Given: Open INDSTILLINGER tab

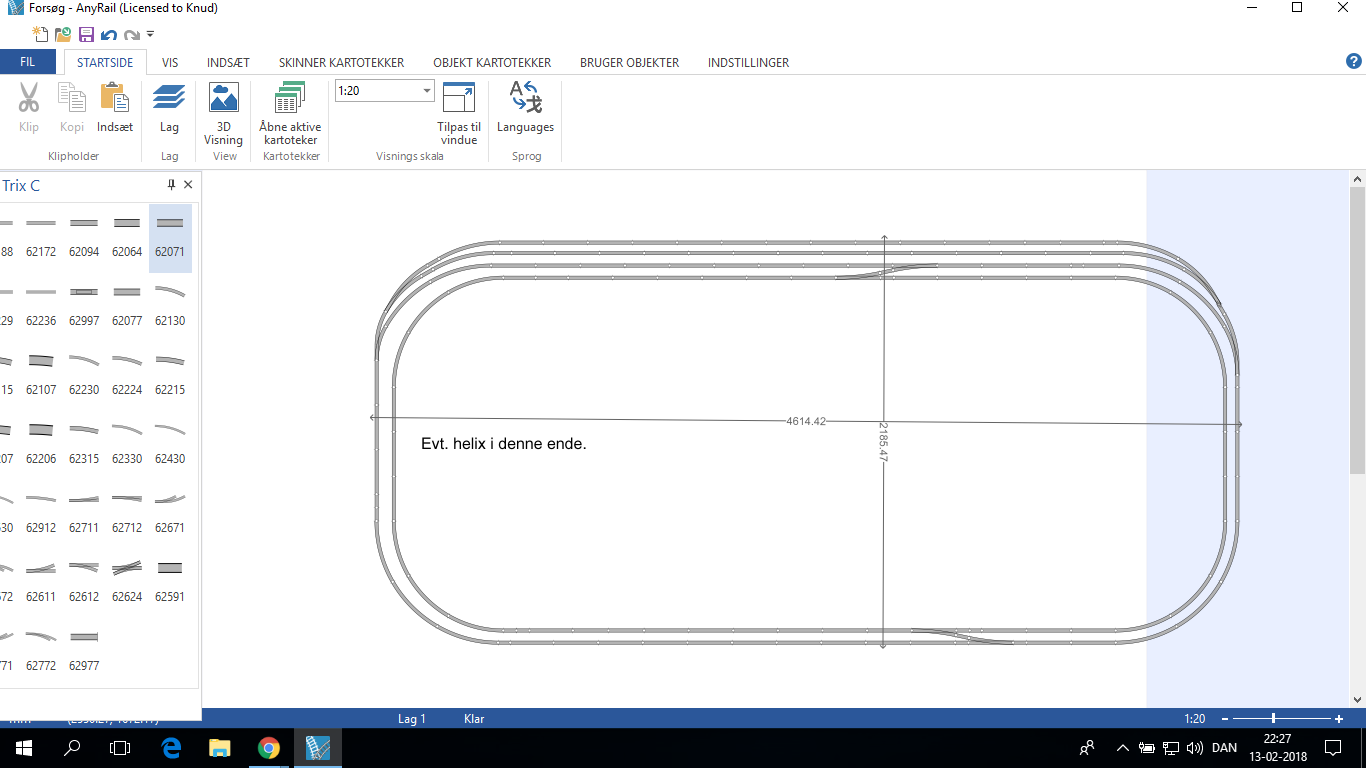Looking at the screenshot, I should point(748,62).
